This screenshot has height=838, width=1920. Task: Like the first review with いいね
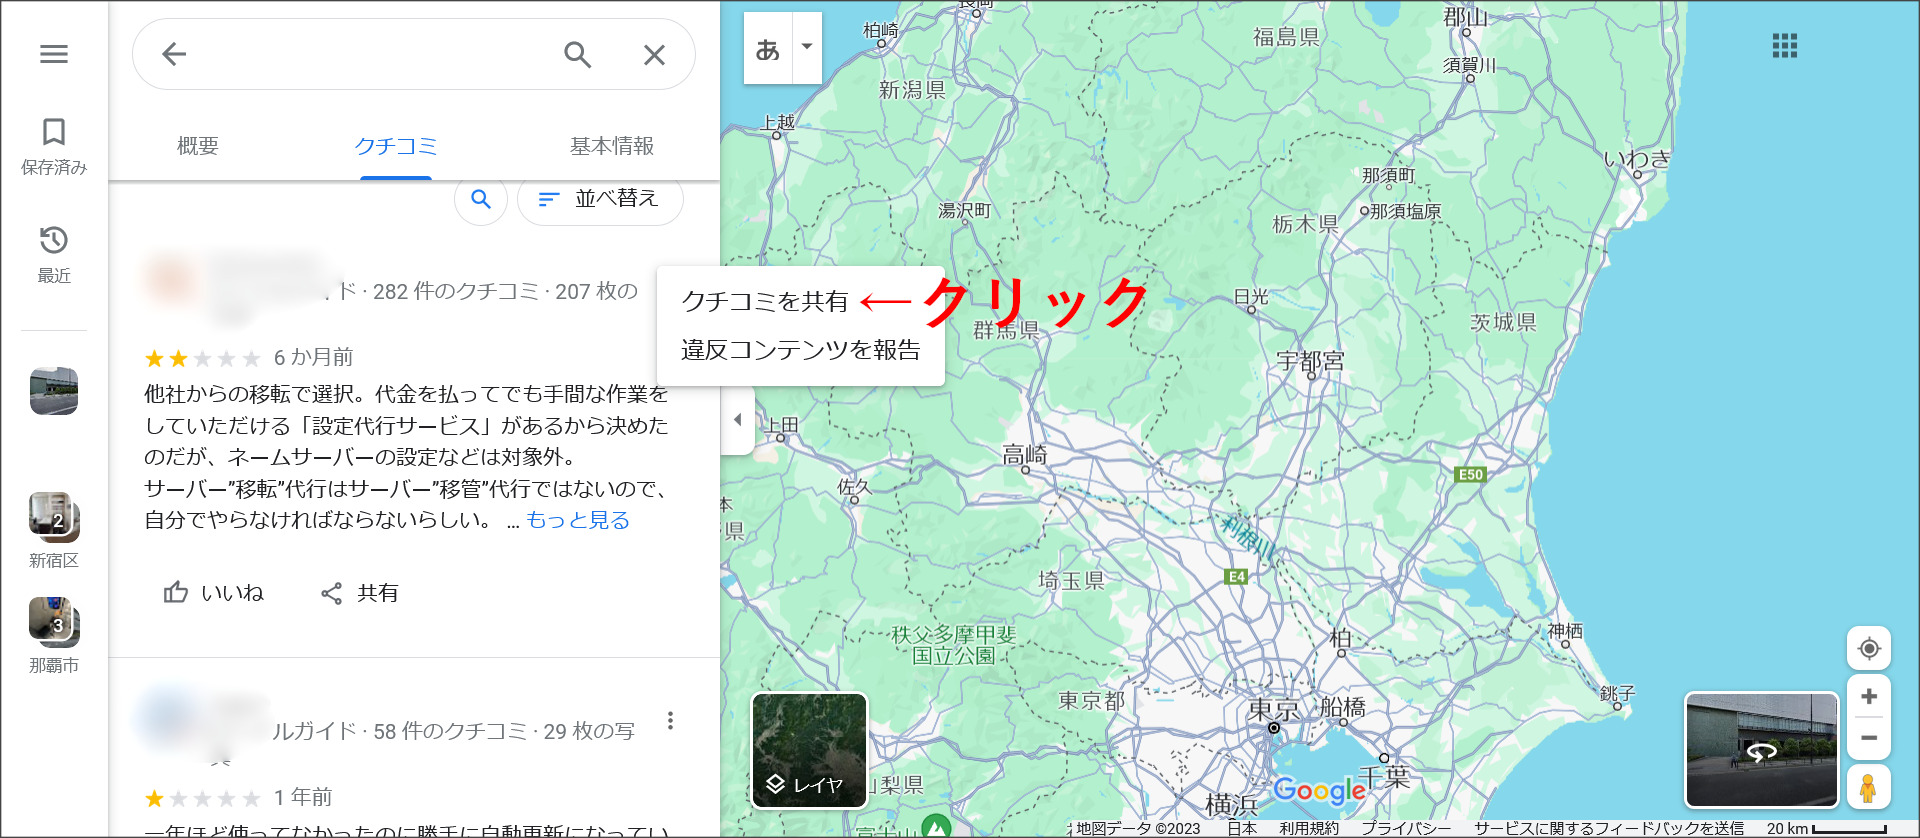click(x=214, y=593)
